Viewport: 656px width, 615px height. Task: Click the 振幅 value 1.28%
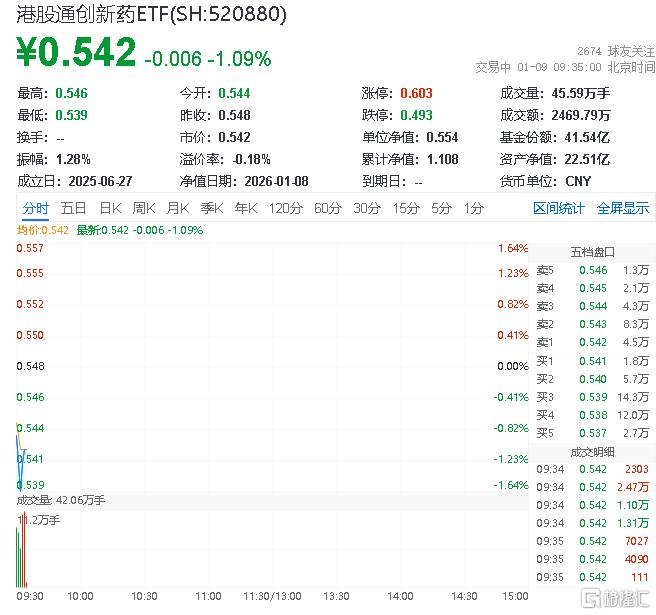pyautogui.click(x=73, y=159)
